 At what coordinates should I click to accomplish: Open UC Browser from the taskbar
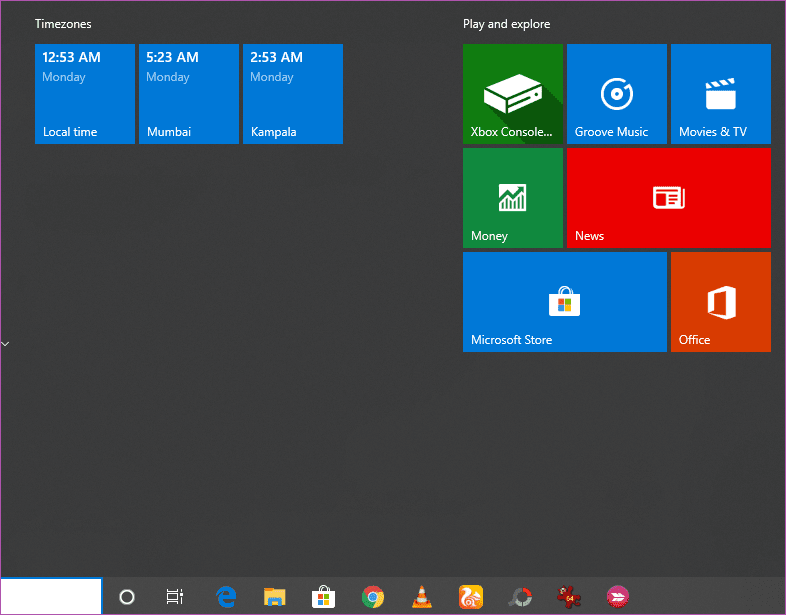(x=471, y=596)
